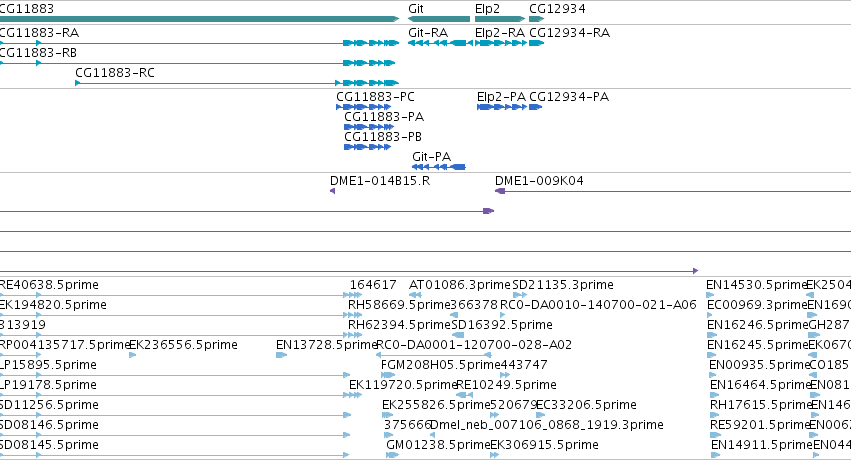Open the Elp2-RA transcript label
This screenshot has width=851, height=460.
click(x=500, y=33)
